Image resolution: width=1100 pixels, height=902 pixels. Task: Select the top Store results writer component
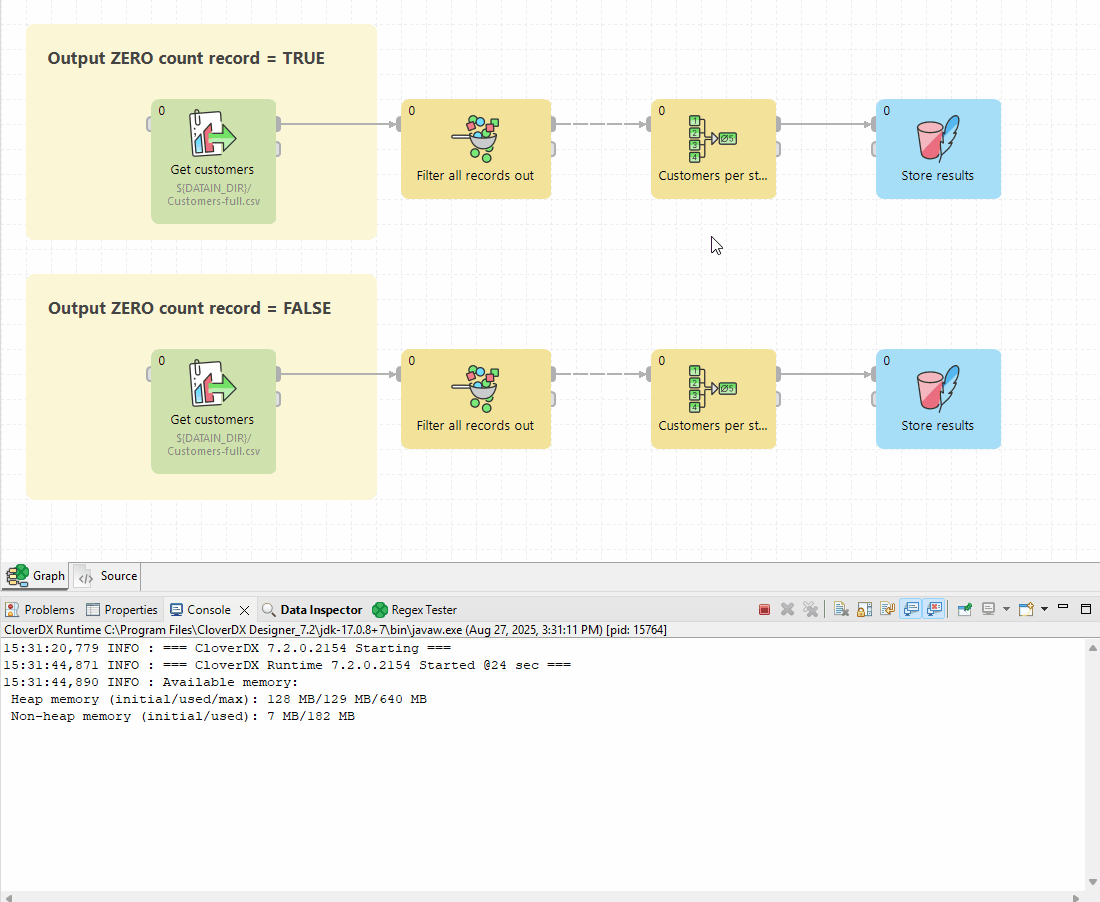tap(938, 148)
